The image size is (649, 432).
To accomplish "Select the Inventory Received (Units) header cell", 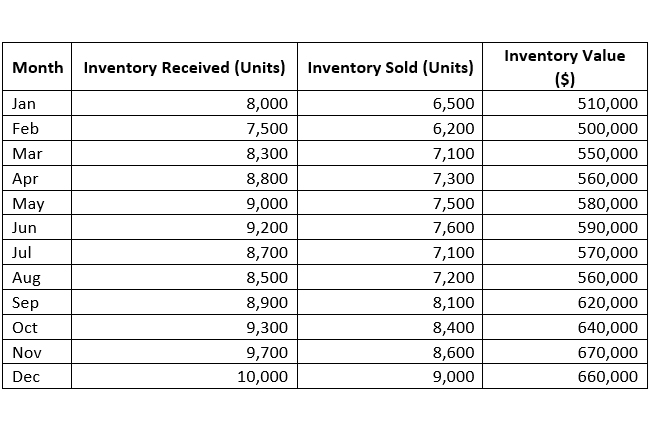I will (185, 68).
